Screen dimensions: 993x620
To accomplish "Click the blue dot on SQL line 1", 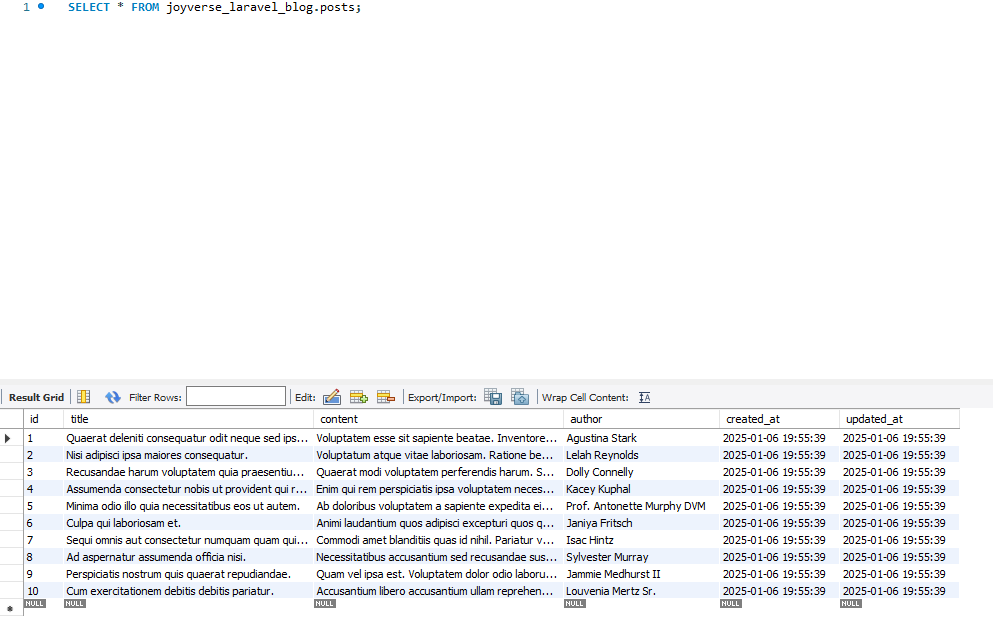I will pyautogui.click(x=41, y=7).
